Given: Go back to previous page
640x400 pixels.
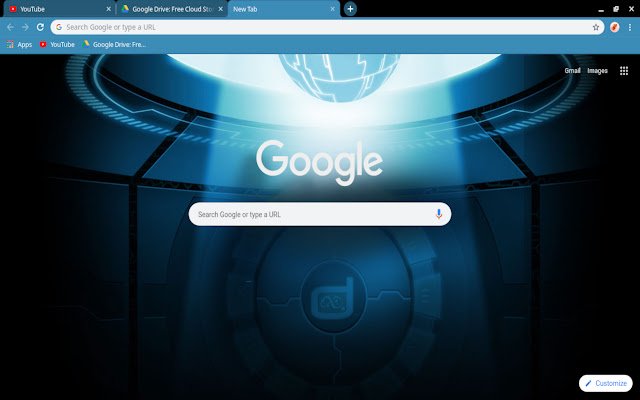Looking at the screenshot, I should coord(10,27).
